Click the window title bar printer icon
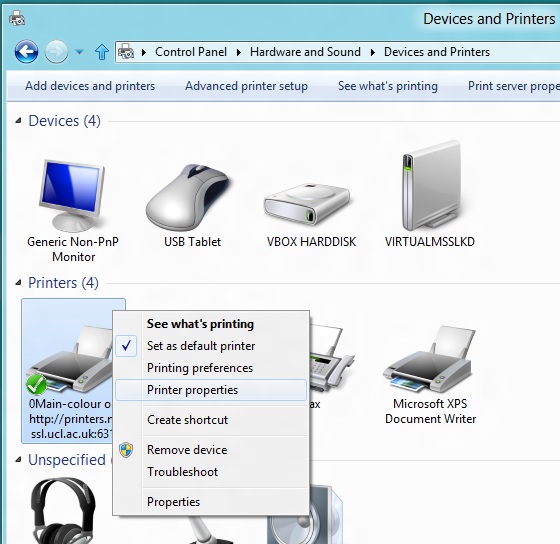 tap(17, 18)
